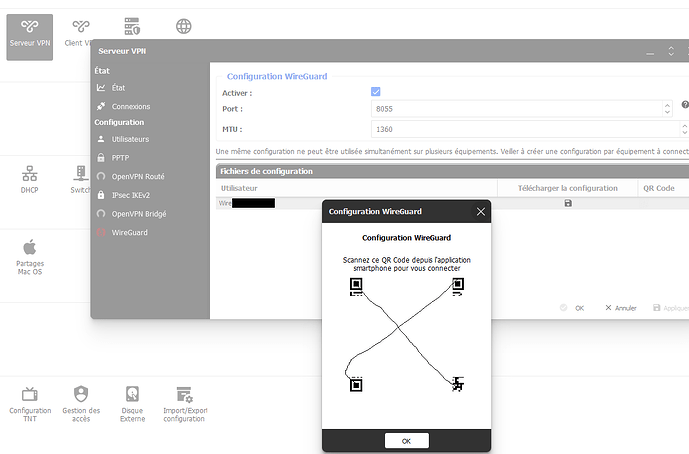The height and width of the screenshot is (454, 689).
Task: Uncheck the Activer WireGuard checkbox
Action: (376, 92)
